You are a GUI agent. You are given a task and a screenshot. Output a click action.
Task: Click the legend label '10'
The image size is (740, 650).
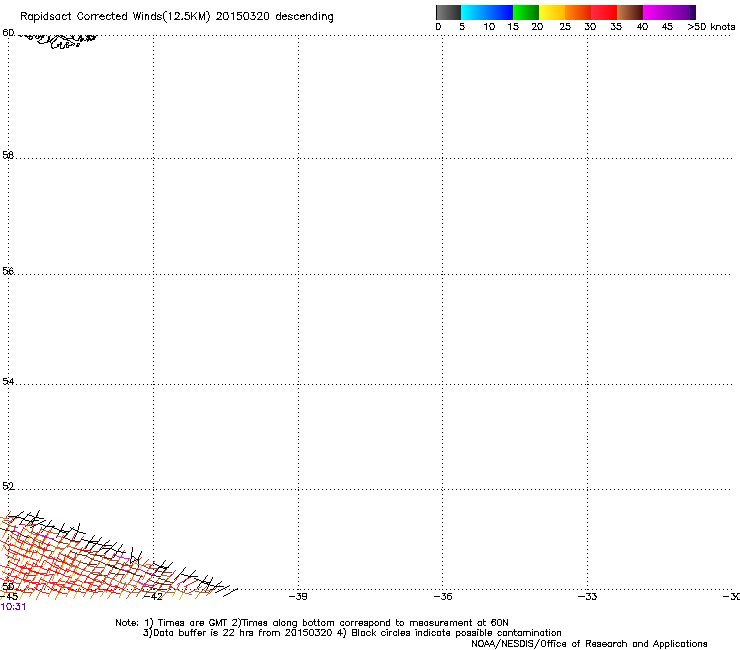click(x=489, y=27)
